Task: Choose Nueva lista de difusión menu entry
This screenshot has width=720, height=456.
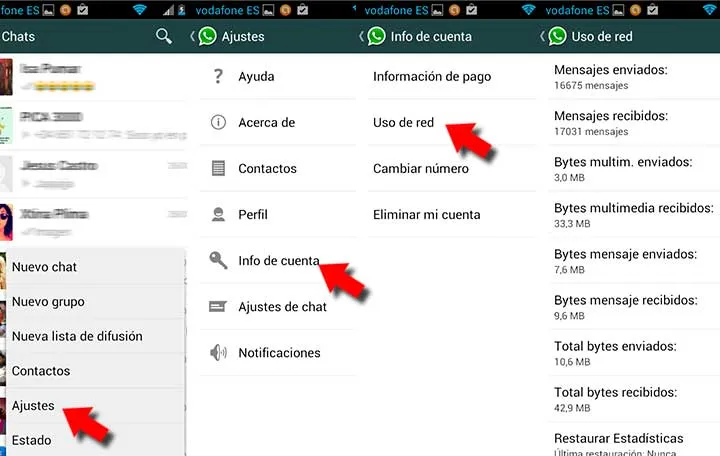Action: (95, 336)
